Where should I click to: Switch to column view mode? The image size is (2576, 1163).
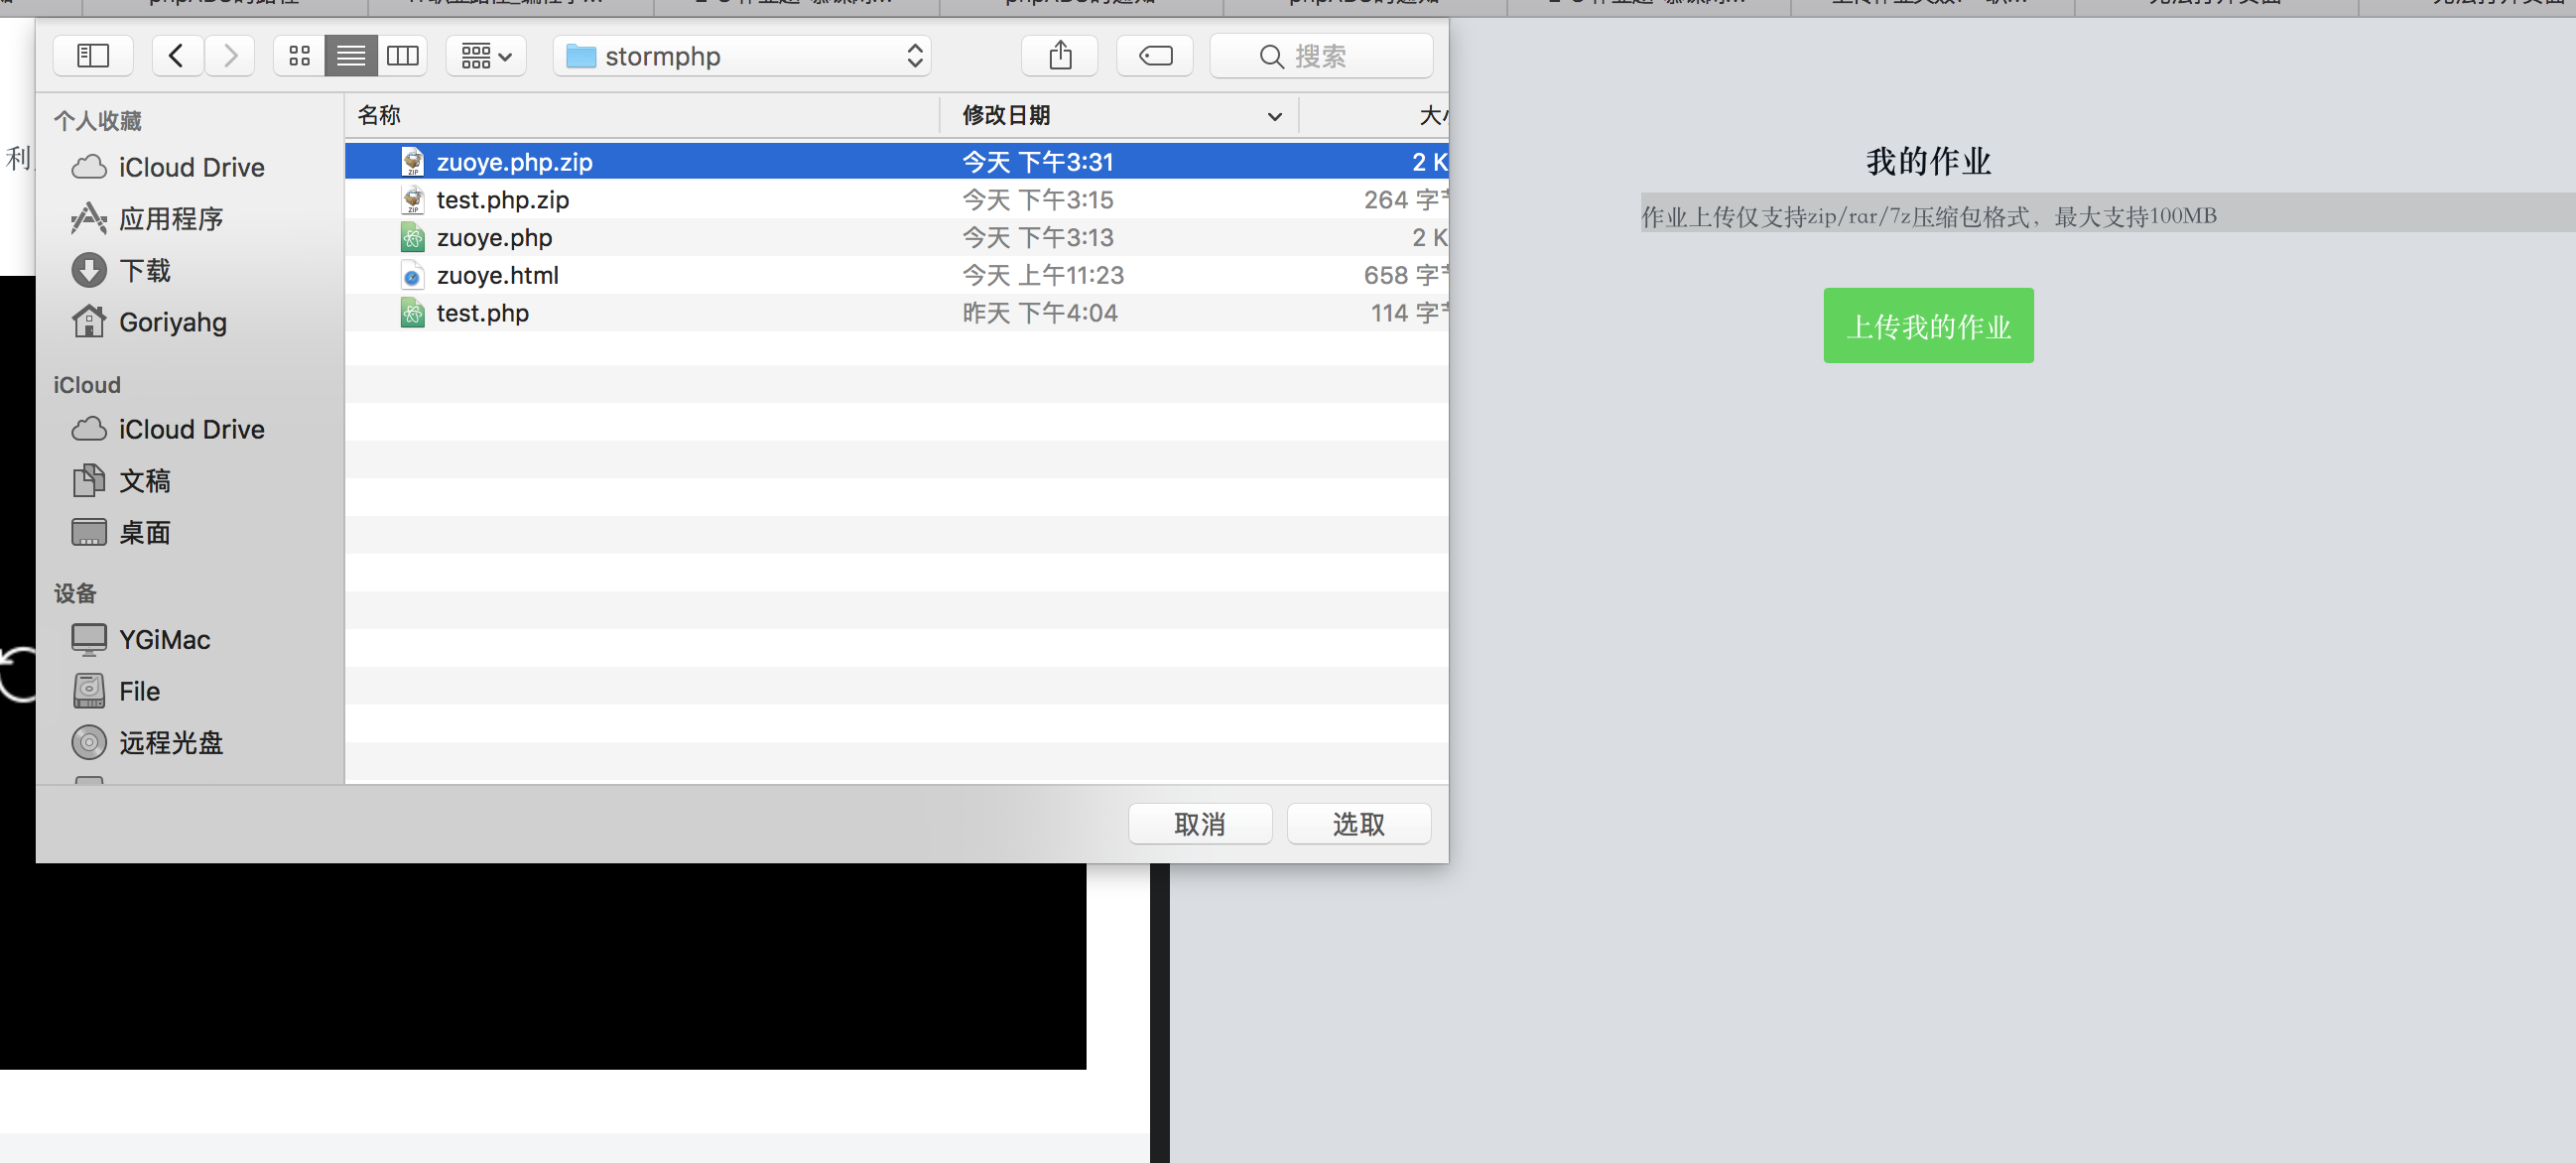point(402,56)
